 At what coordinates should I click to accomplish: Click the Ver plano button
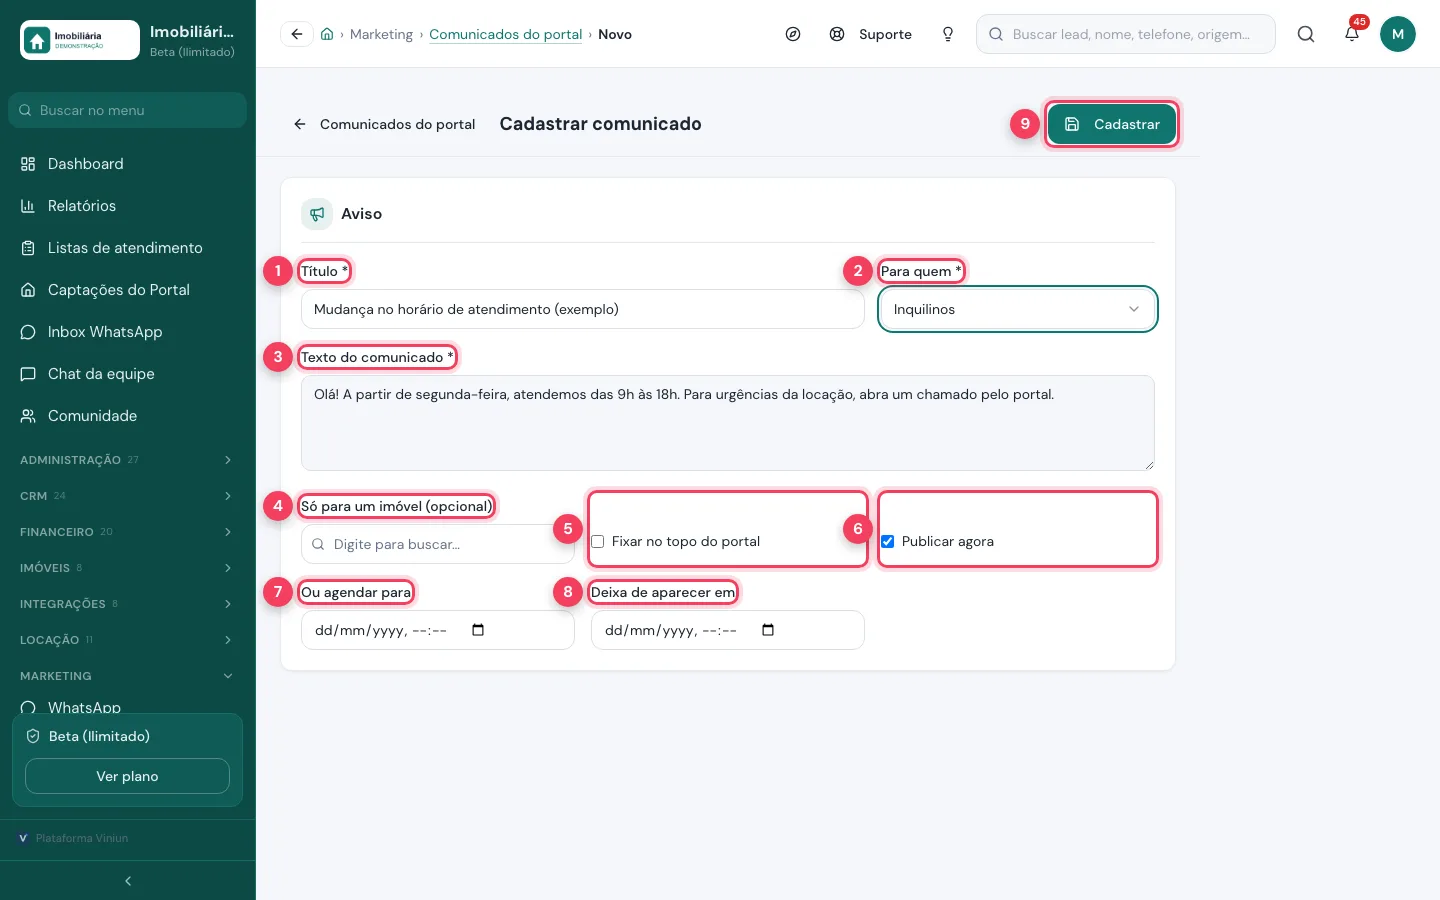point(127,776)
